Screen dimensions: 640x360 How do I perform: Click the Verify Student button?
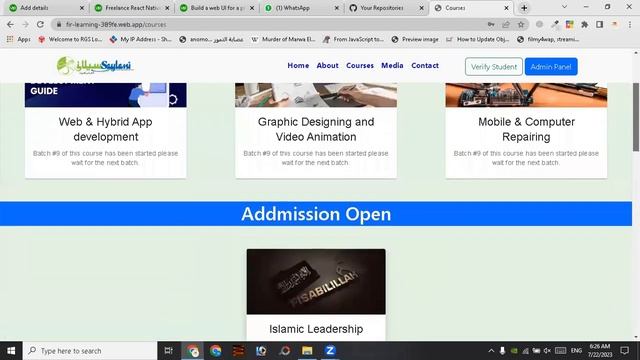493,67
